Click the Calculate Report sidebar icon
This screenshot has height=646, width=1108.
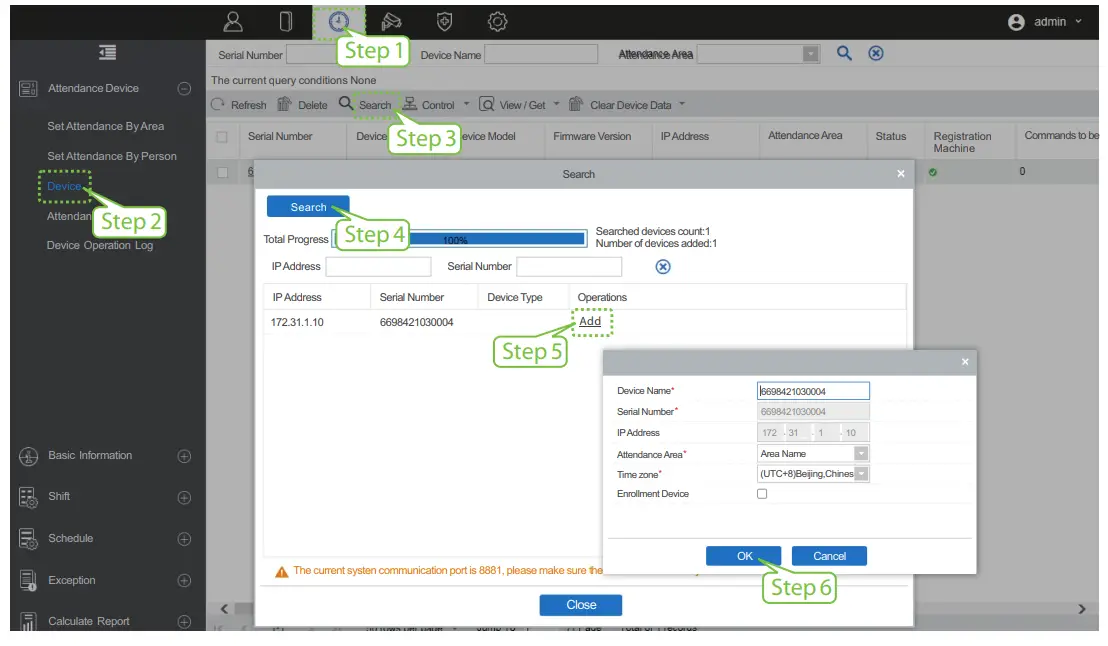click(28, 621)
